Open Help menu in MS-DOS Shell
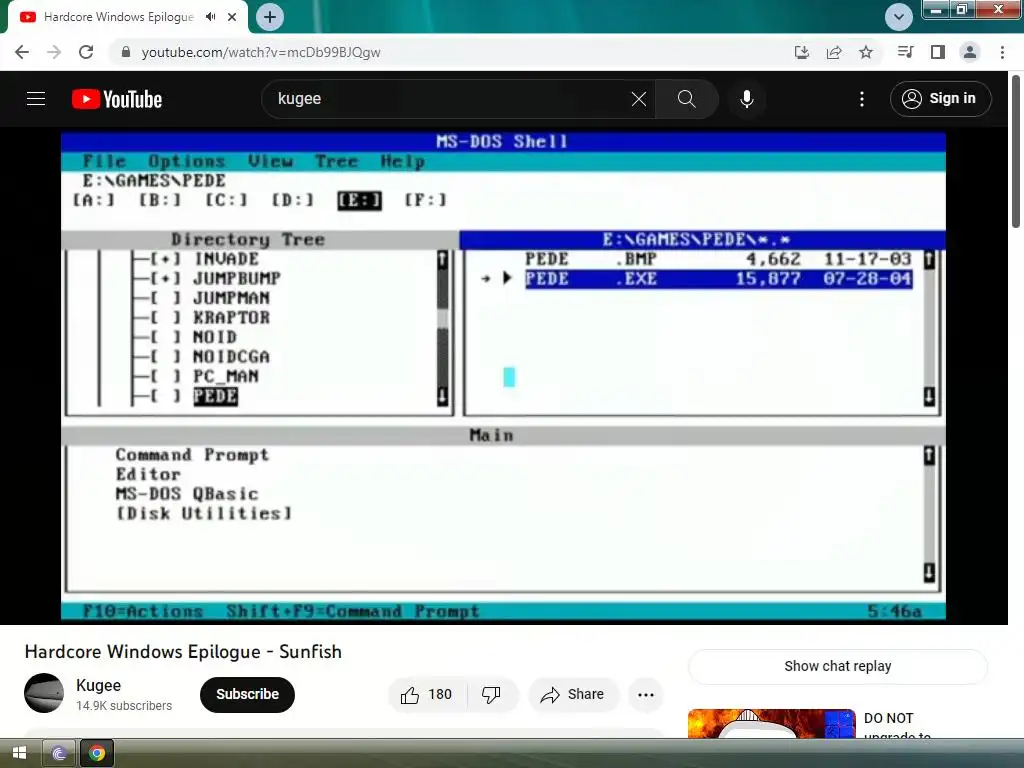 pos(403,161)
